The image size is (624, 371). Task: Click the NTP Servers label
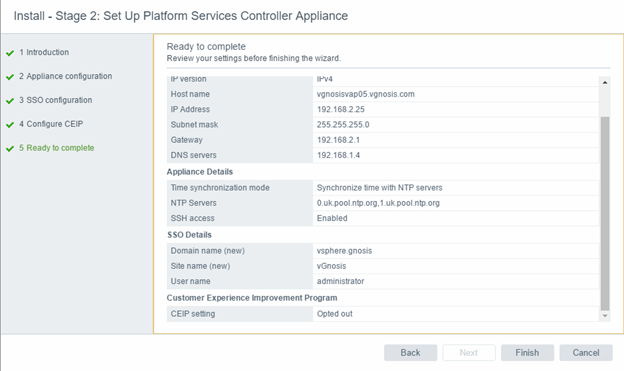coord(193,203)
